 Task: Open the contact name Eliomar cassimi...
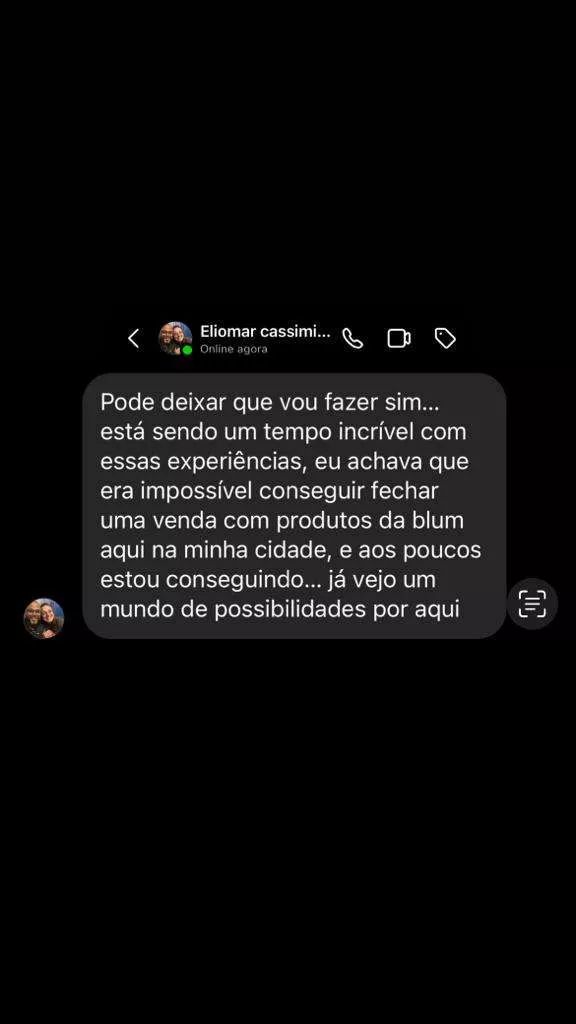tap(265, 332)
